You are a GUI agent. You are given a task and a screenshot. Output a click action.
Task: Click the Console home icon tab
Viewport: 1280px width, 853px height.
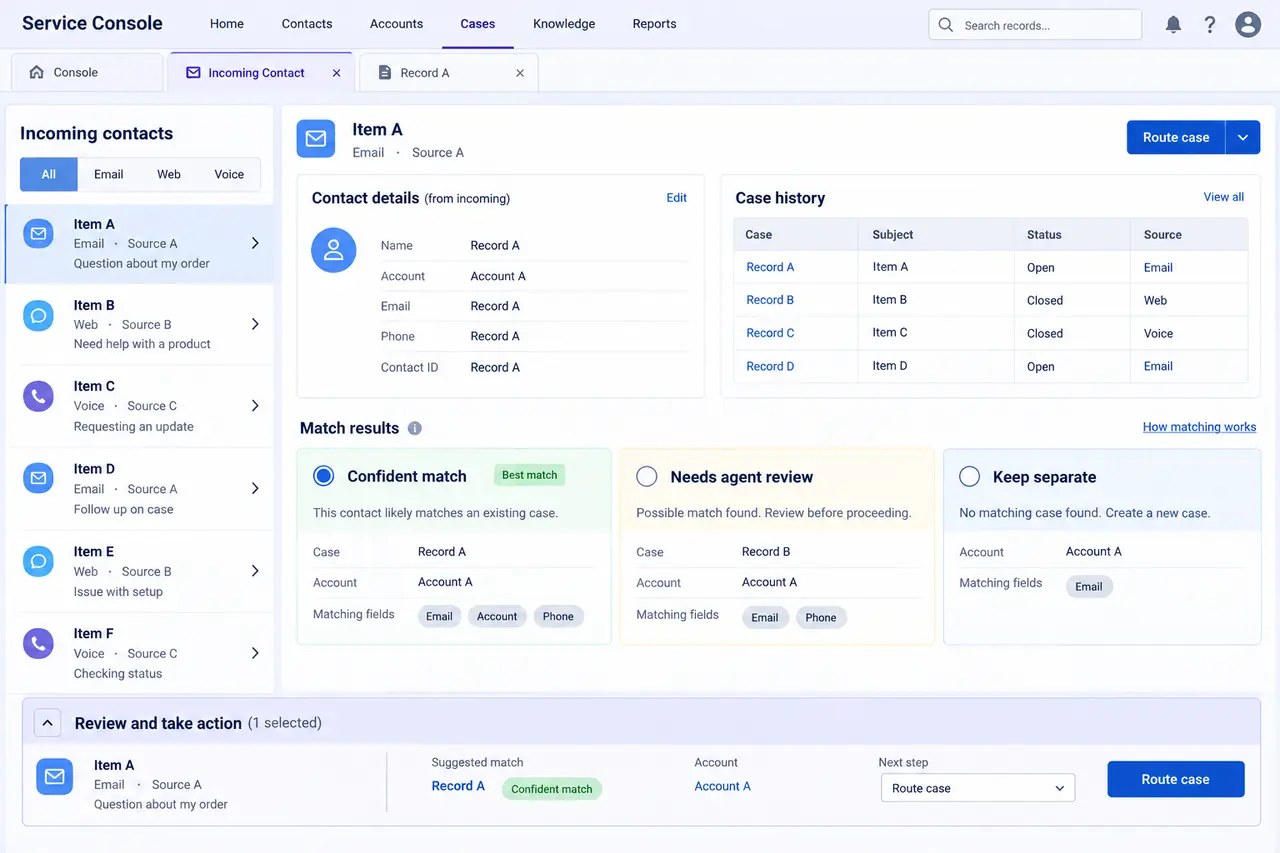point(87,73)
